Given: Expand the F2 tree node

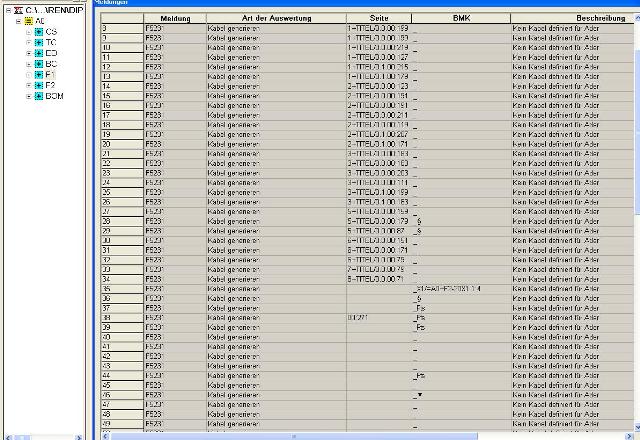Looking at the screenshot, I should tap(29, 86).
